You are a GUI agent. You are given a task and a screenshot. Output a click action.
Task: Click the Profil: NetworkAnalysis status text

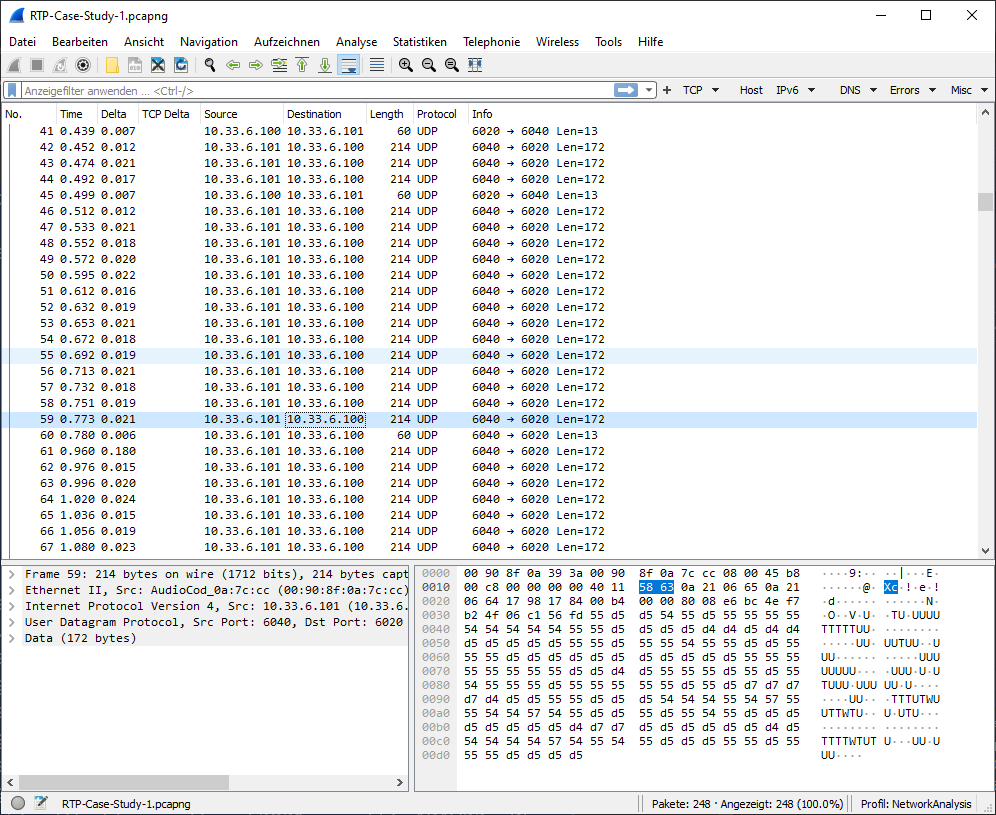pyautogui.click(x=916, y=804)
